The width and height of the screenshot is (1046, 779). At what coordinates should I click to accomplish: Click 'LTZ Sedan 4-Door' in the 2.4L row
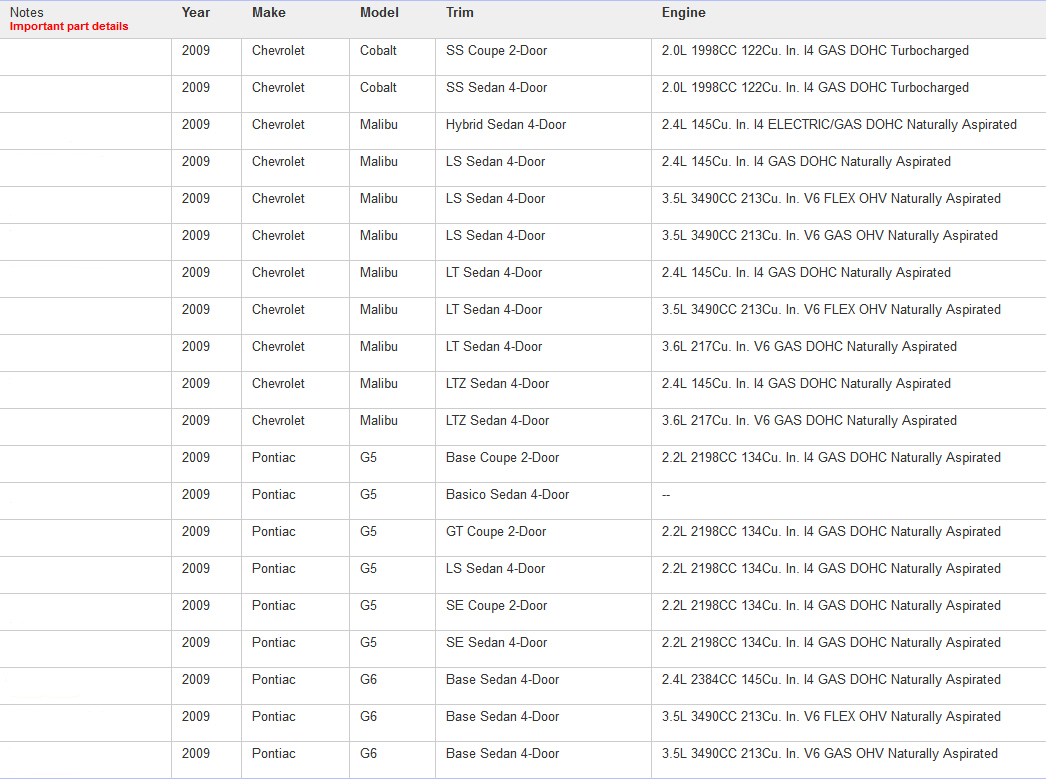(x=498, y=383)
